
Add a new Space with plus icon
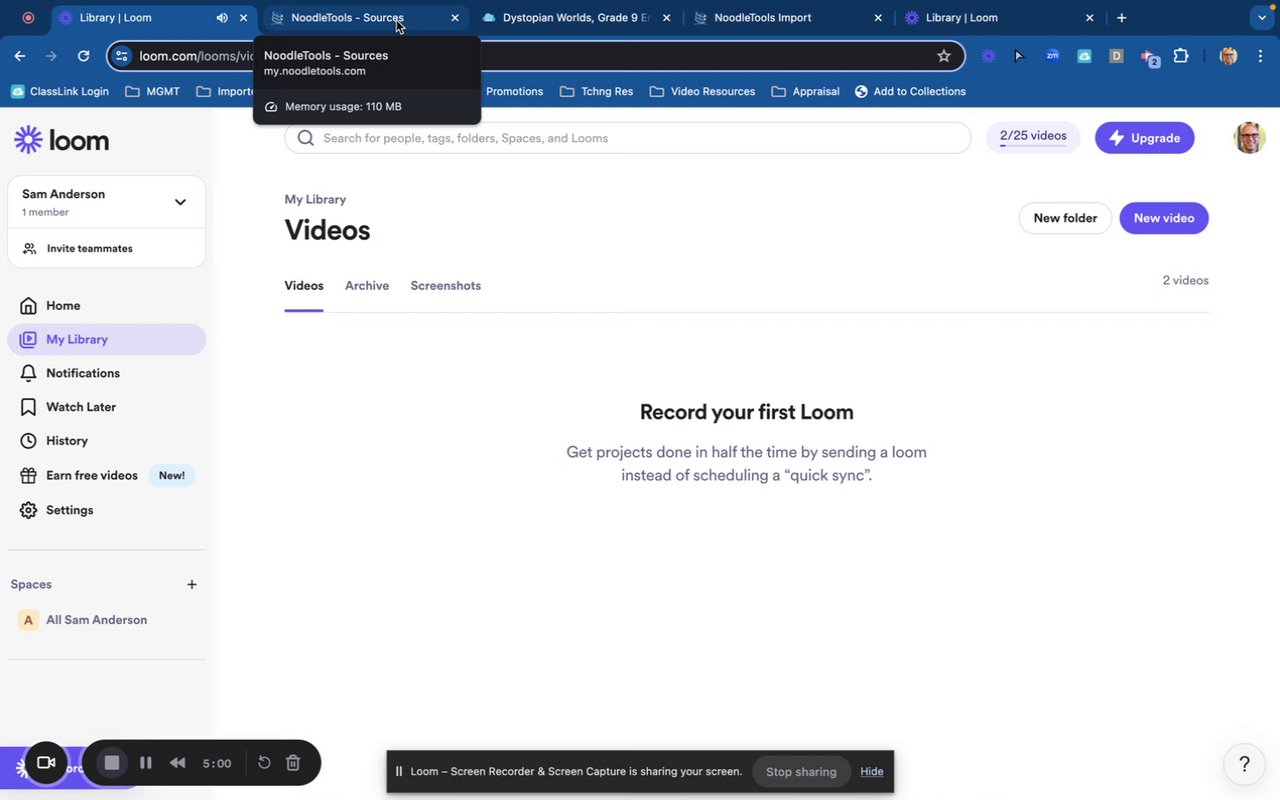click(192, 584)
